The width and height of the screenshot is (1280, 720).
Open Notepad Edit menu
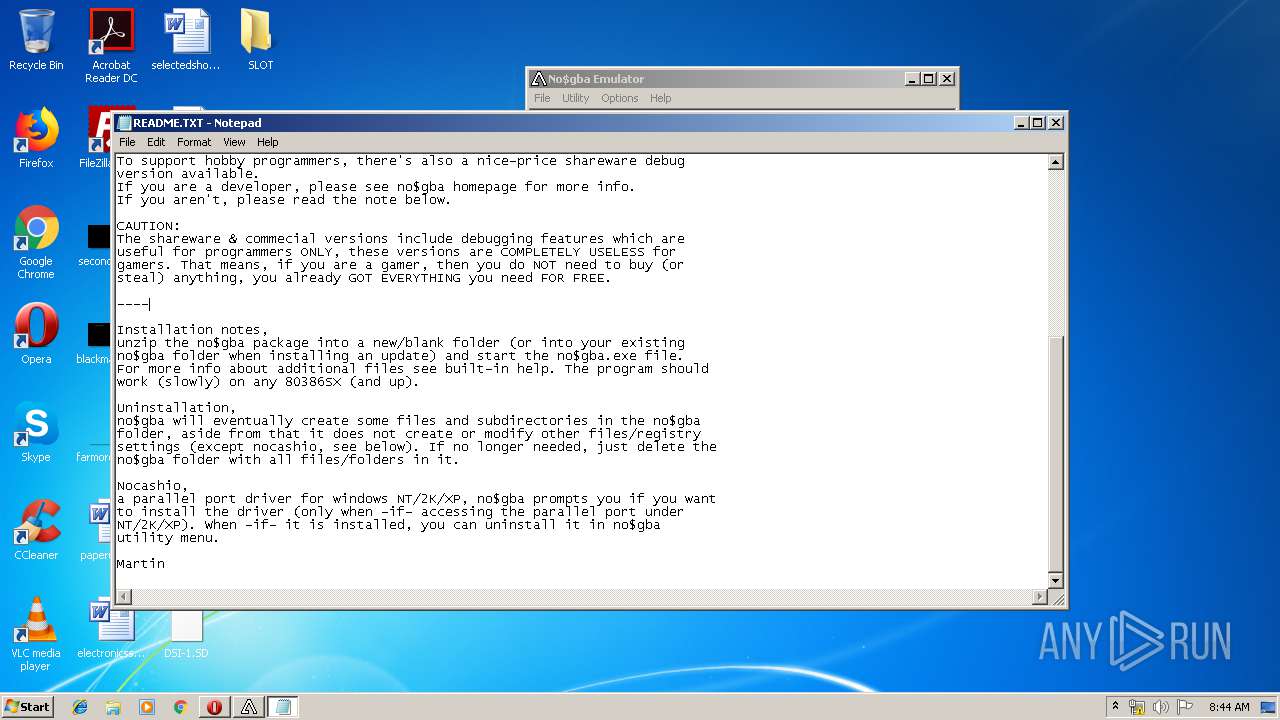pos(156,142)
